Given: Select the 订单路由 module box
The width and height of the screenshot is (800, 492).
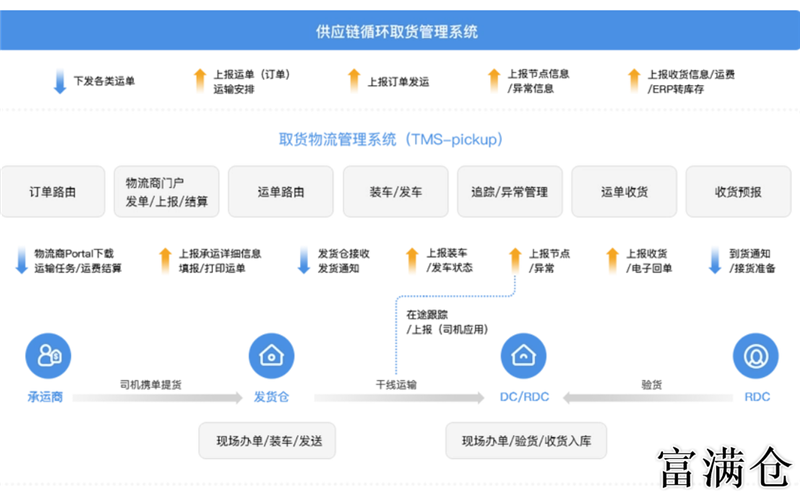Looking at the screenshot, I should pos(53,191).
